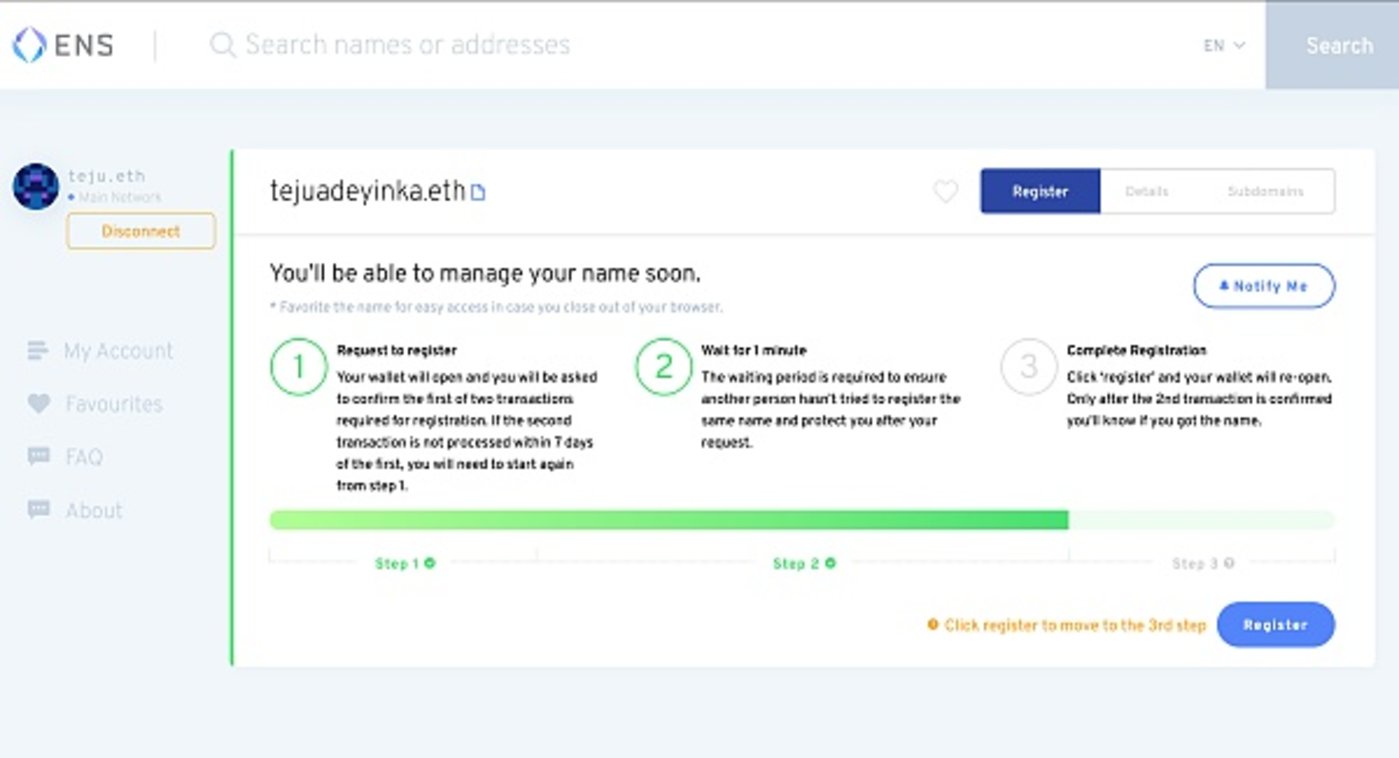Viewport: 1399px width, 758px height.
Task: Click the About chat bubble icon
Action: click(x=38, y=510)
